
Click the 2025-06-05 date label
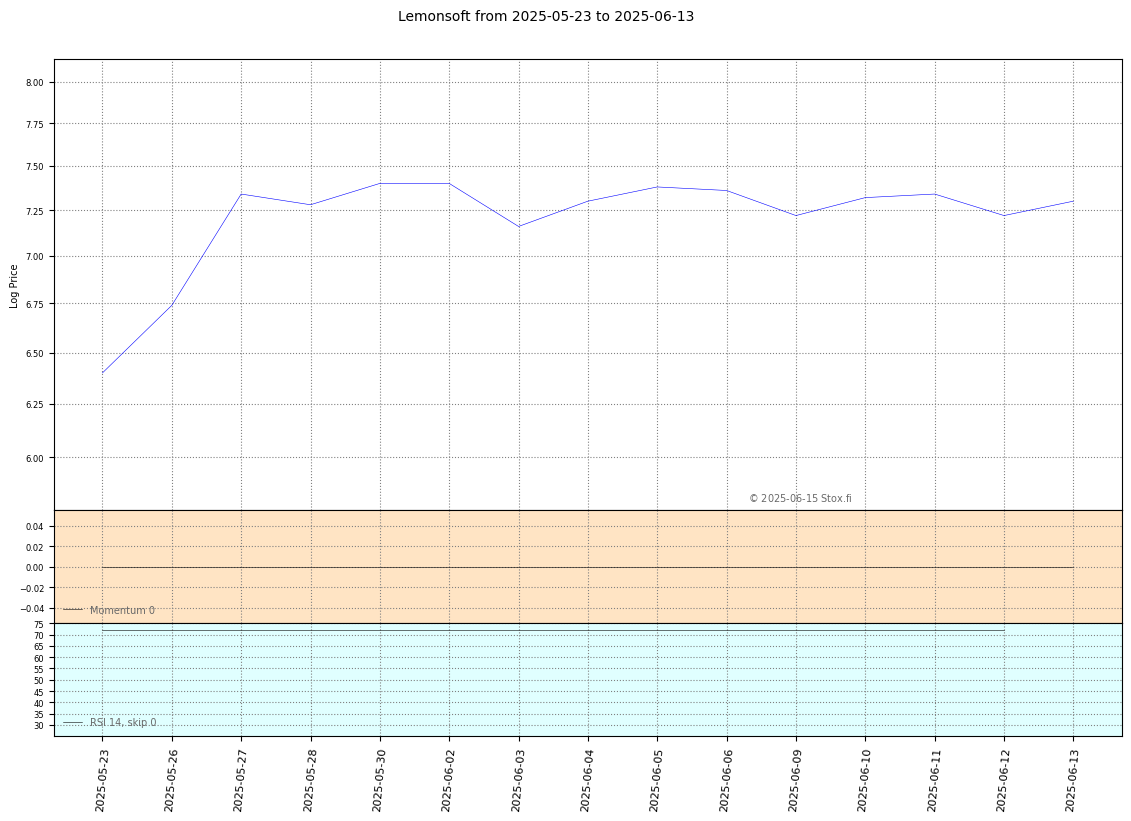(x=656, y=781)
